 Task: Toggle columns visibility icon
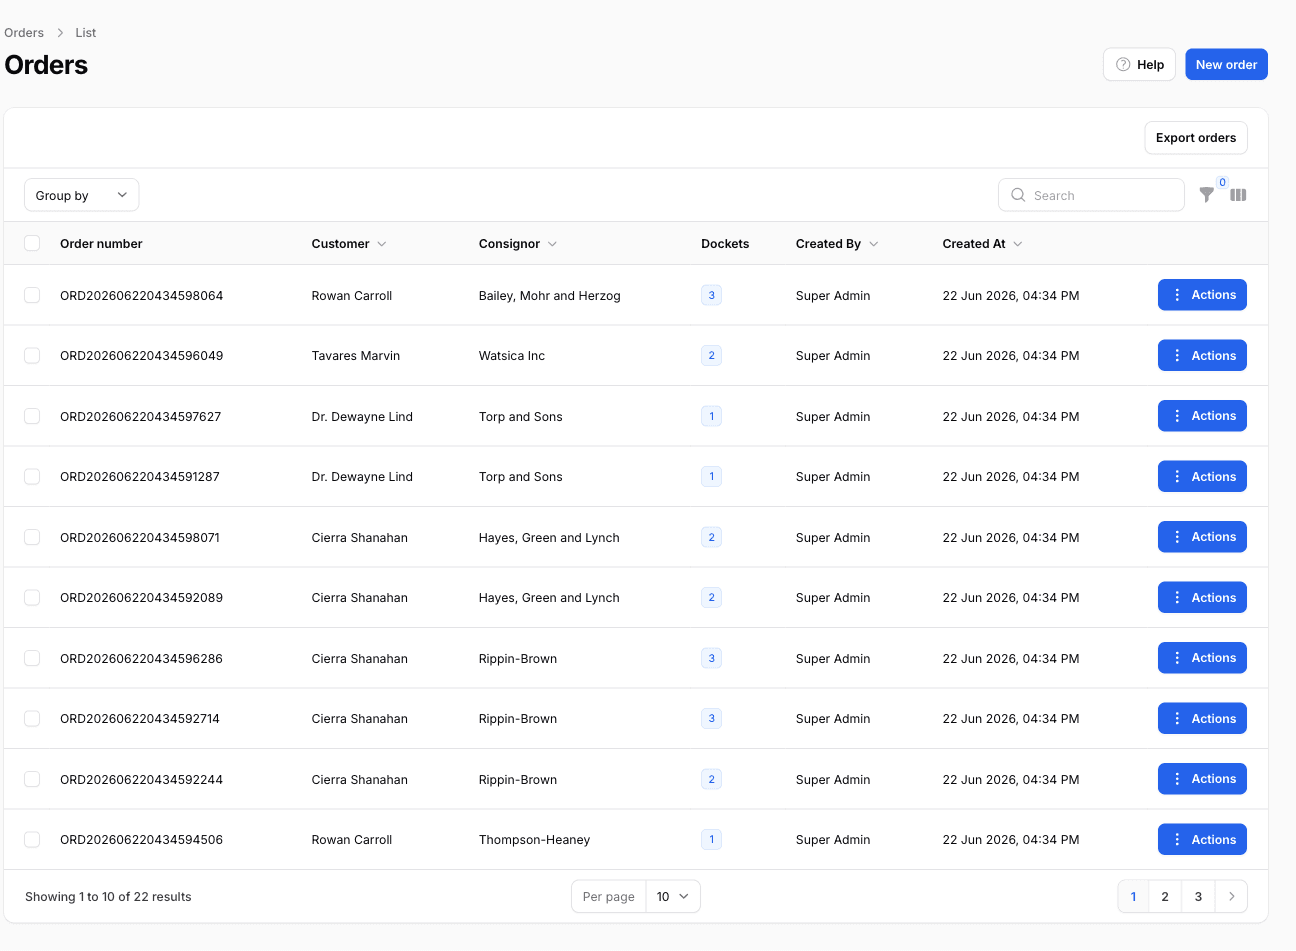(x=1238, y=195)
